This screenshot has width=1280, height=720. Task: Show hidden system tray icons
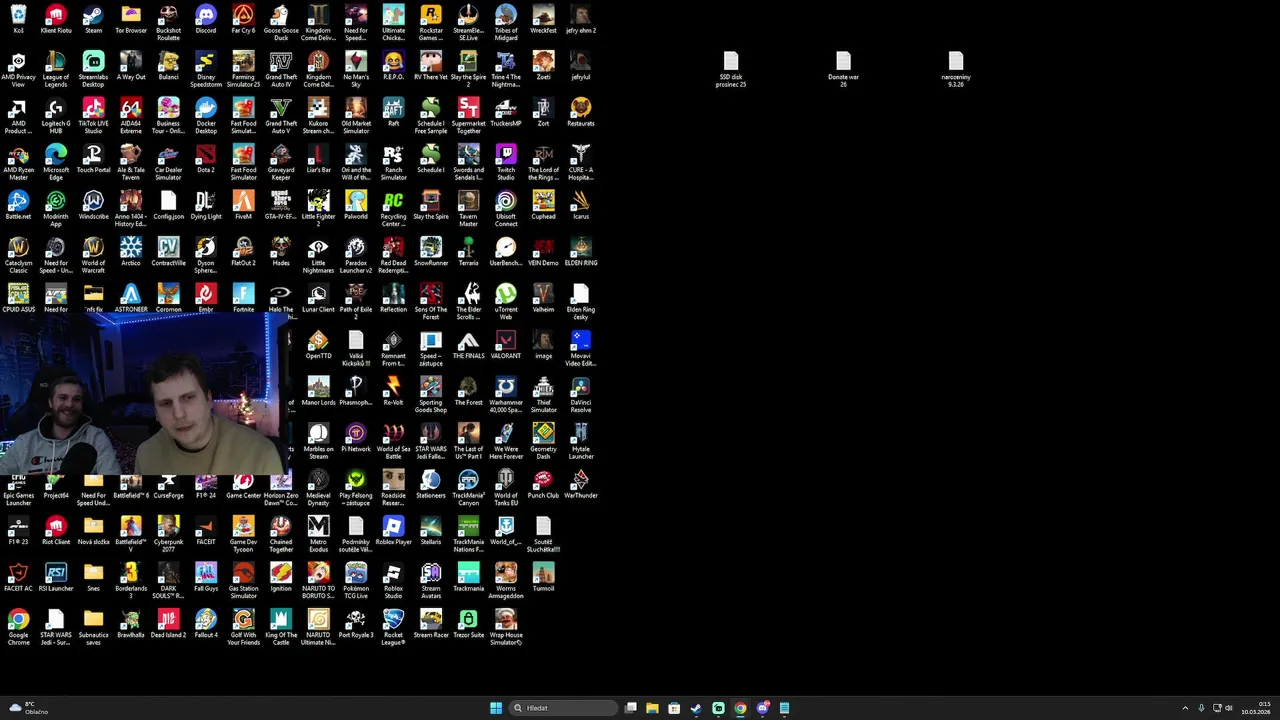point(1185,708)
